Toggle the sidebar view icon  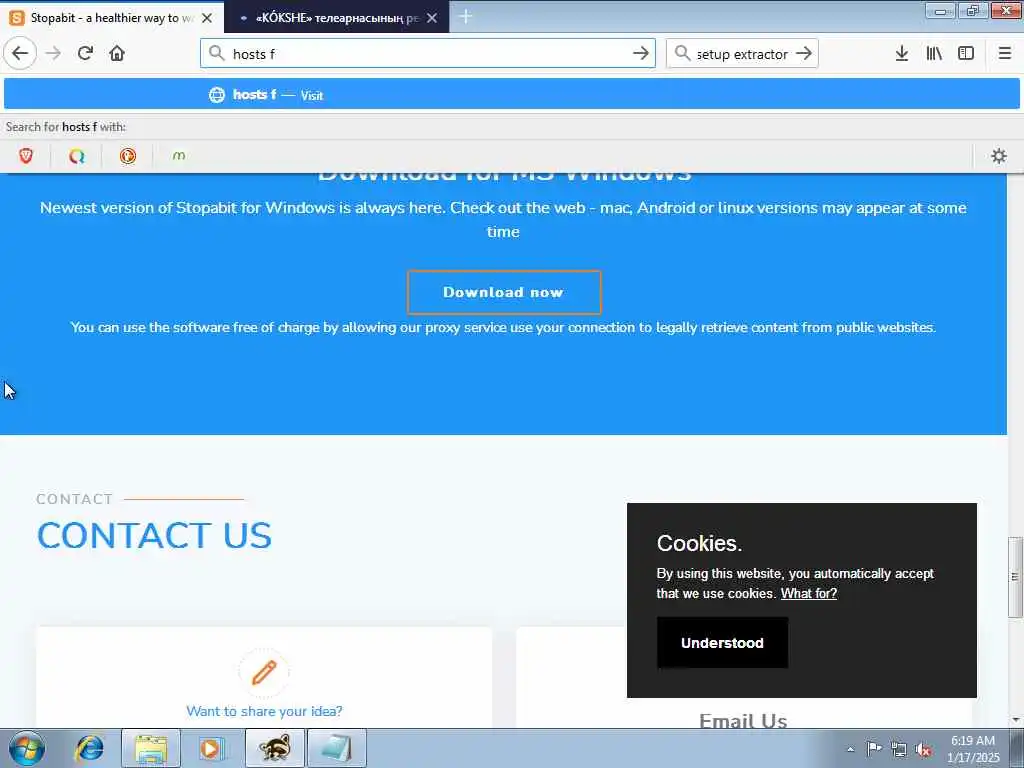[x=966, y=54]
